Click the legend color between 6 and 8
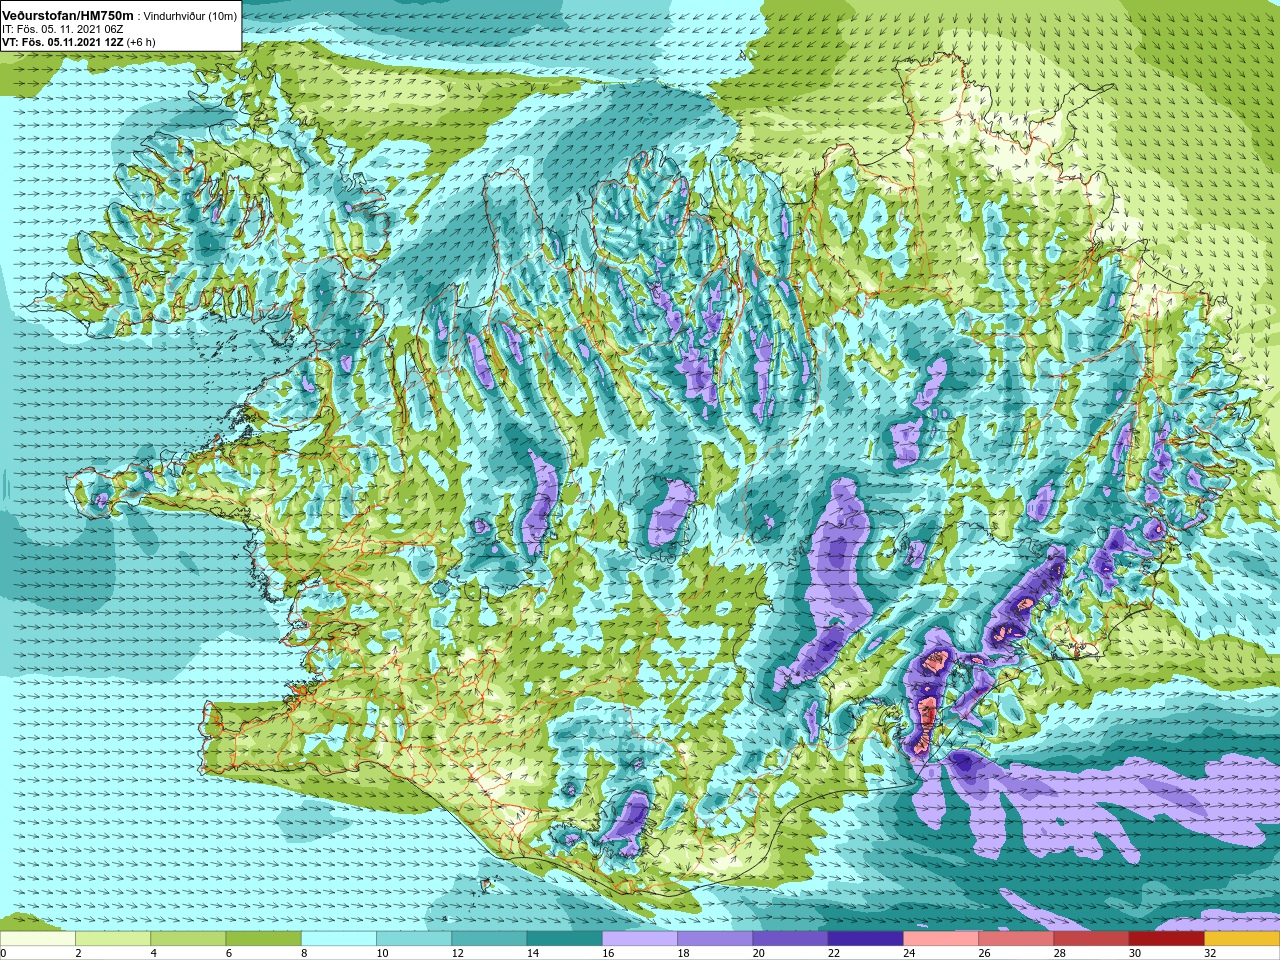The height and width of the screenshot is (960, 1280). pyautogui.click(x=263, y=938)
